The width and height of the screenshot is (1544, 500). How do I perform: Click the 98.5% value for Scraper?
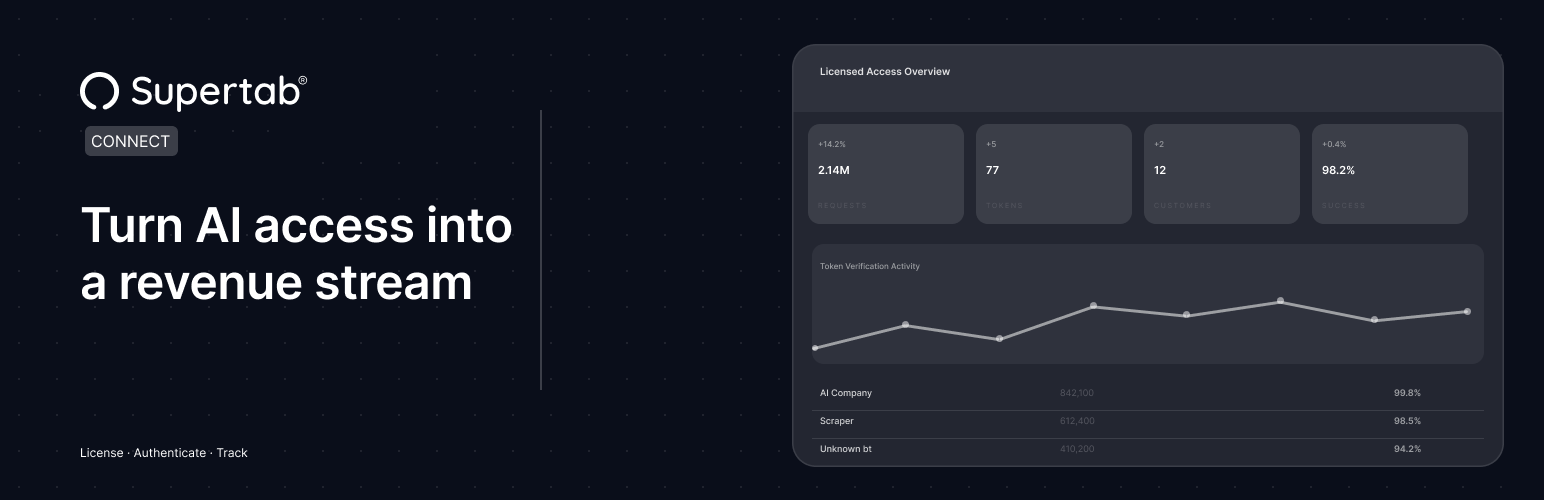1407,421
